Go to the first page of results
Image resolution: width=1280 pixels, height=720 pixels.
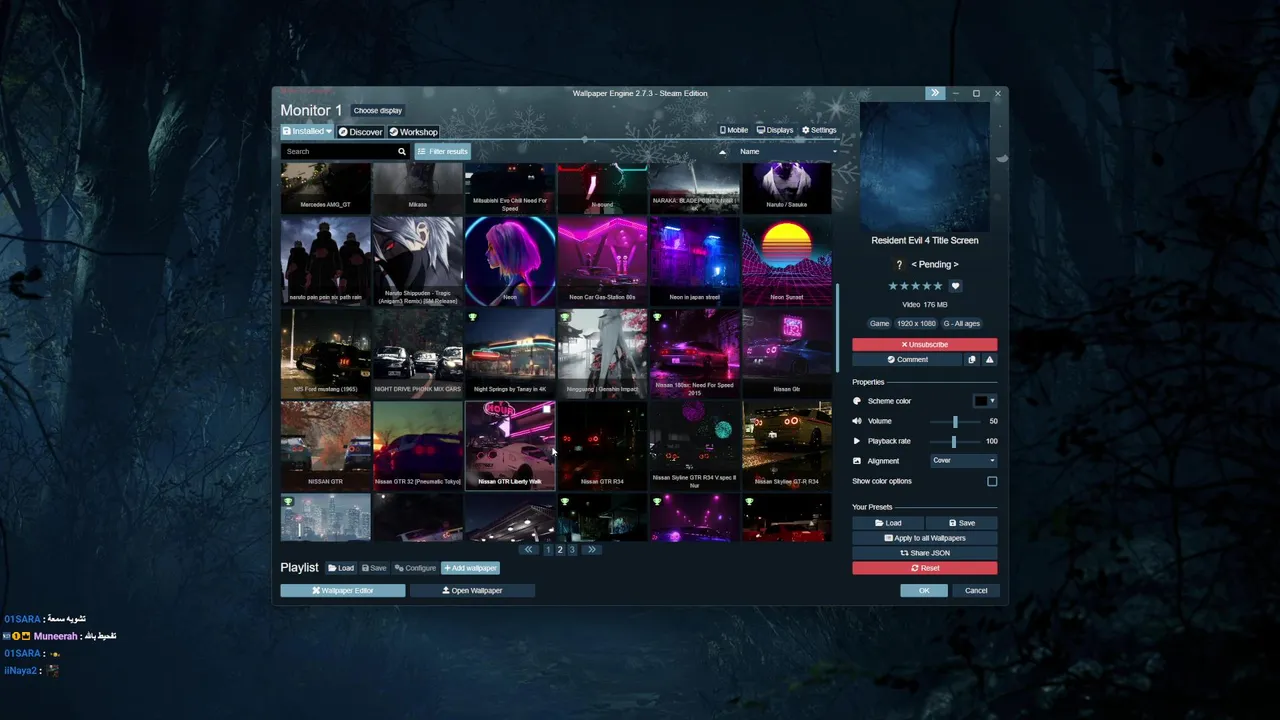529,550
